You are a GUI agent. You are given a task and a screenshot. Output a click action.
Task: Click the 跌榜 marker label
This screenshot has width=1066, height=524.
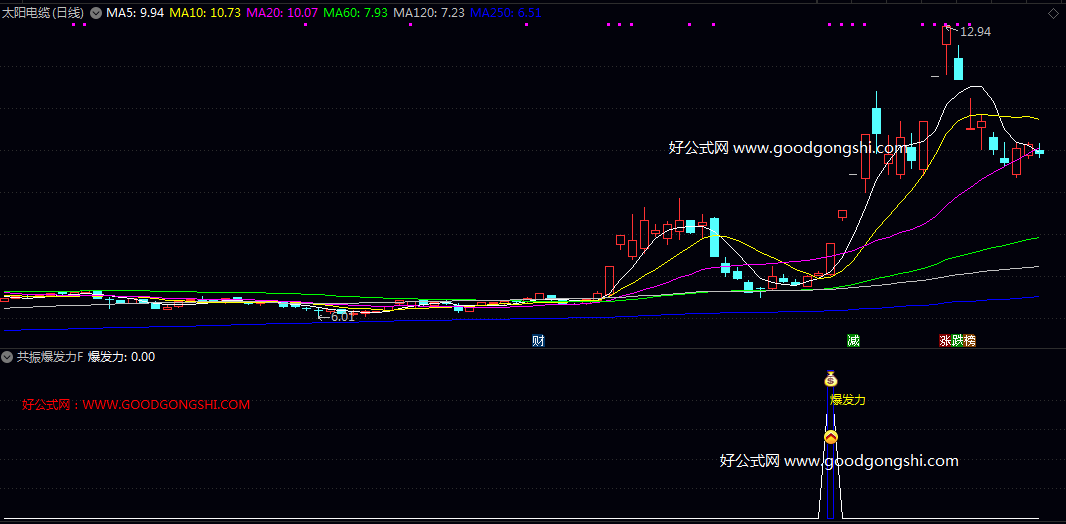[x=963, y=340]
